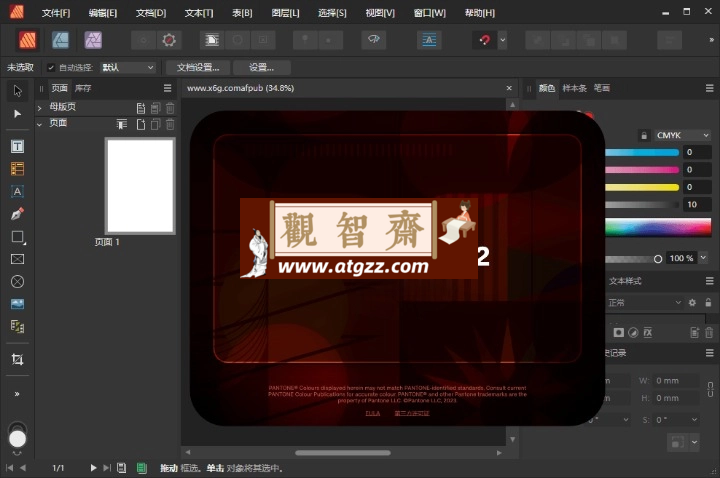Open the 默认 auto-select dropdown
720x478 pixels.
click(x=128, y=67)
